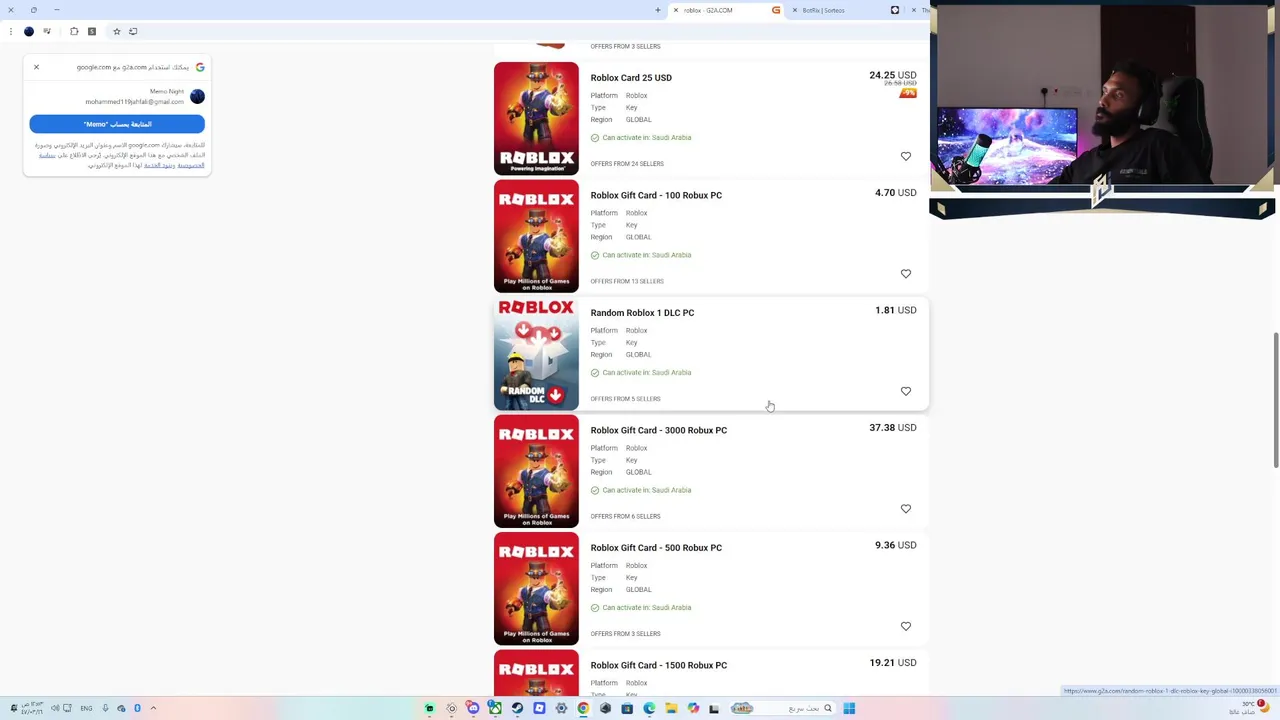
Task: Click OFFERS FROM 13 SELLERS text
Action: click(x=627, y=281)
